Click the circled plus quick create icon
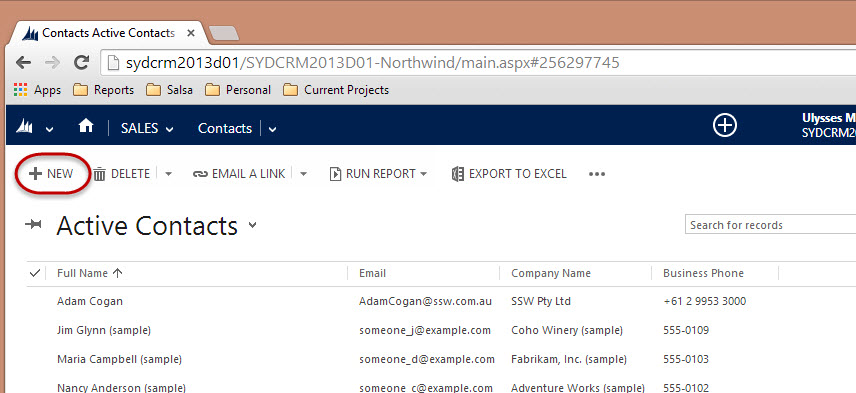 click(724, 126)
